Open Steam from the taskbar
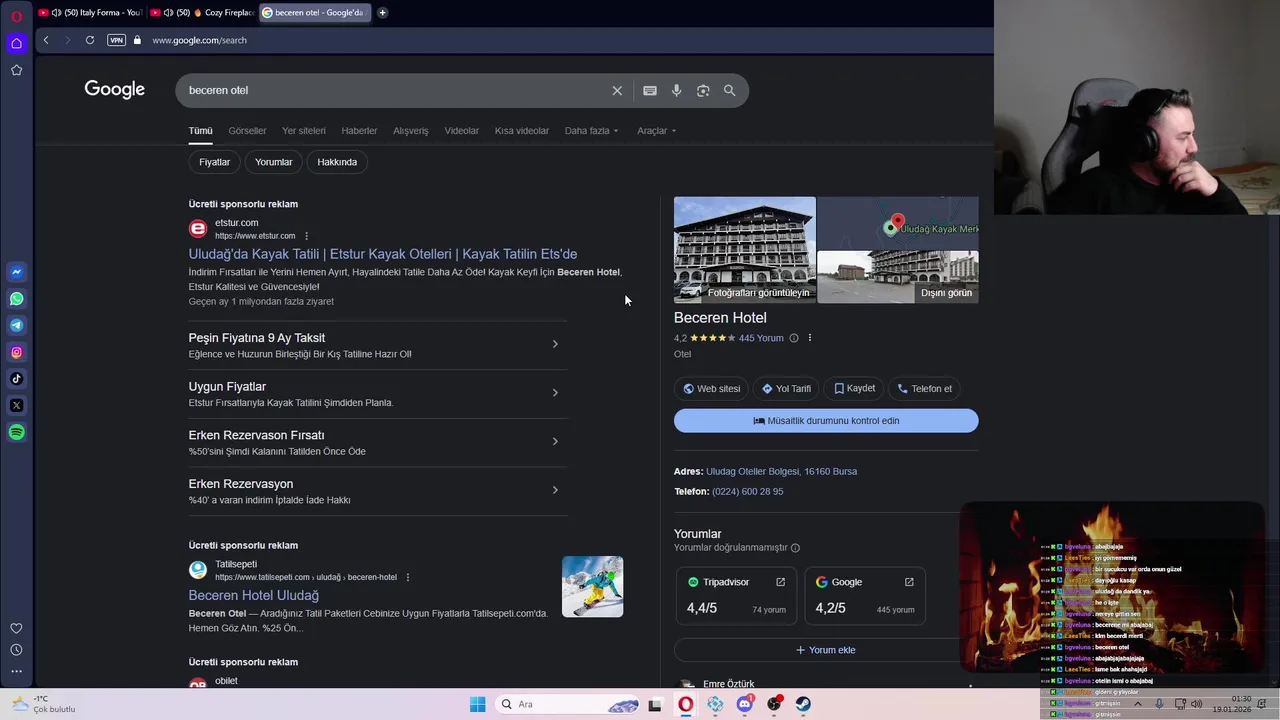This screenshot has width=1280, height=720. [803, 704]
